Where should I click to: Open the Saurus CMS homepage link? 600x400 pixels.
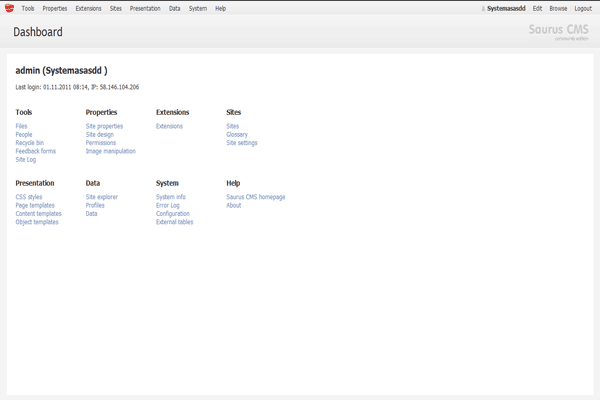point(256,197)
